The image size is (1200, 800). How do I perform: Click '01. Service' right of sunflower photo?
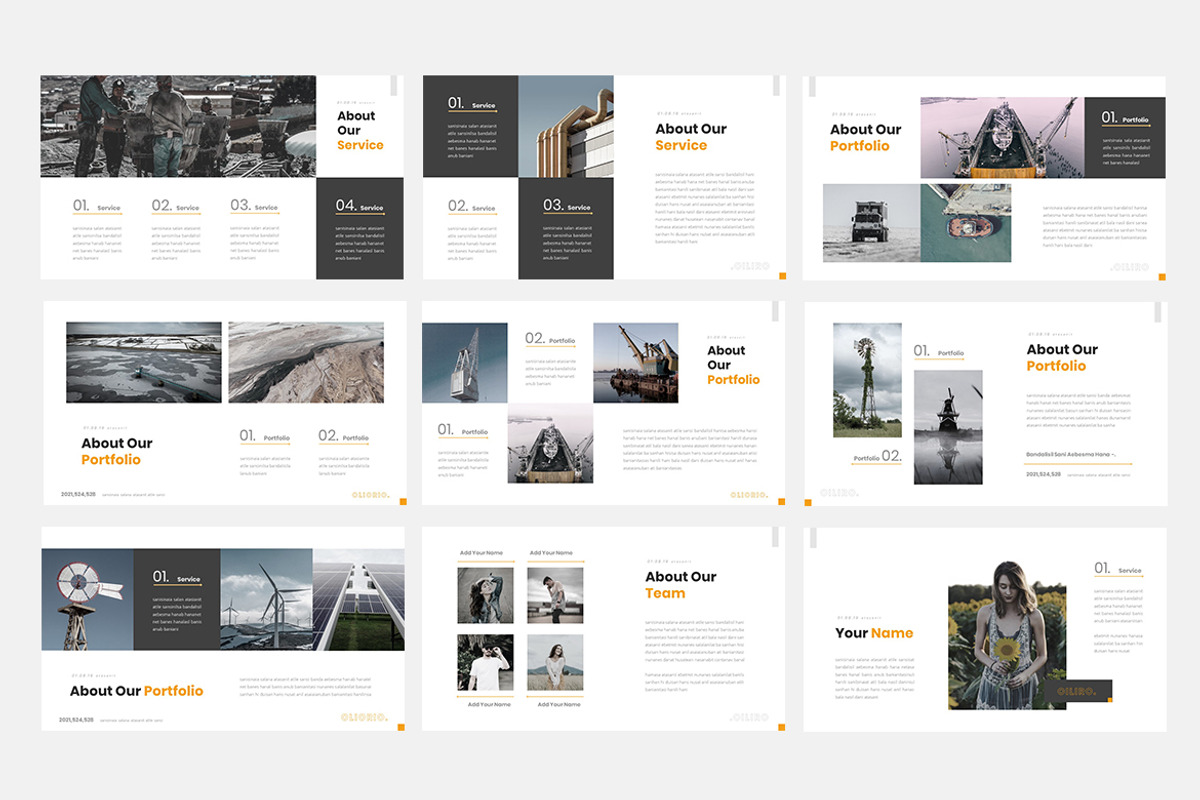(1118, 569)
